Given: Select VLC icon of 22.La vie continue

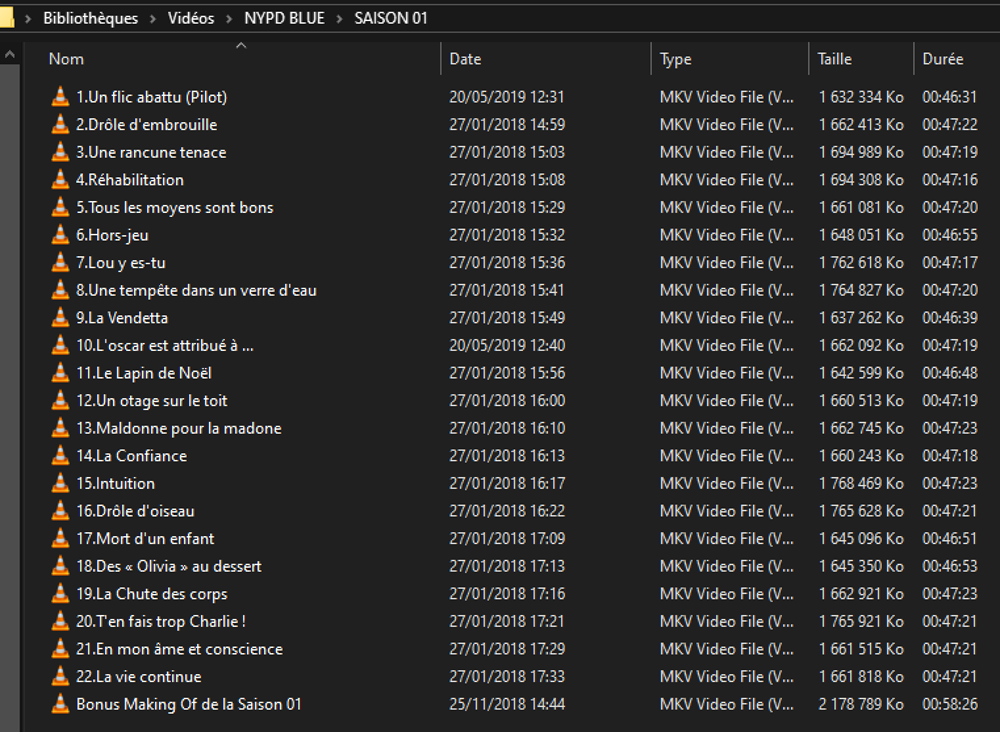Looking at the screenshot, I should 60,677.
